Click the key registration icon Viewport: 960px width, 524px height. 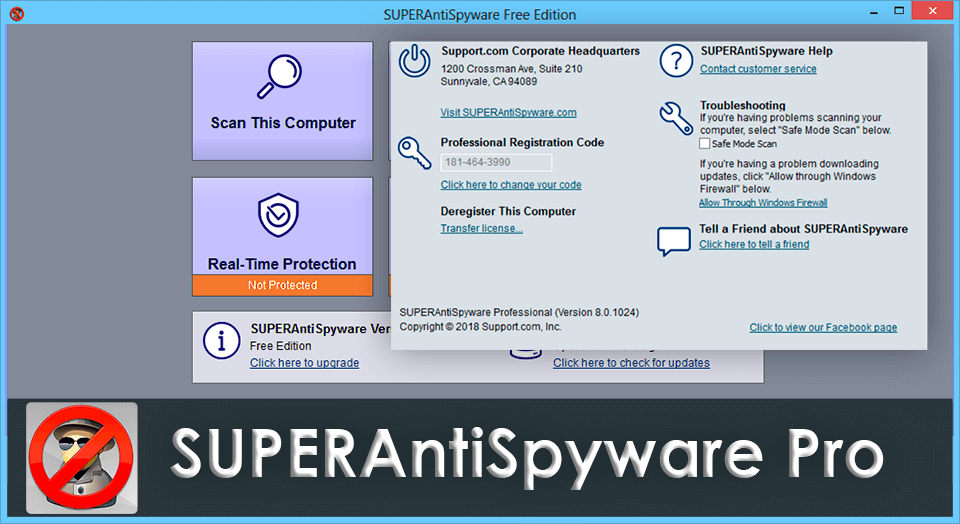tap(415, 151)
